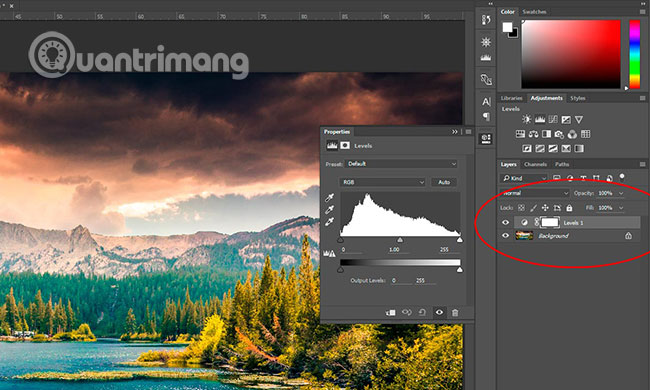
Task: Select the Color tab
Action: coord(507,12)
